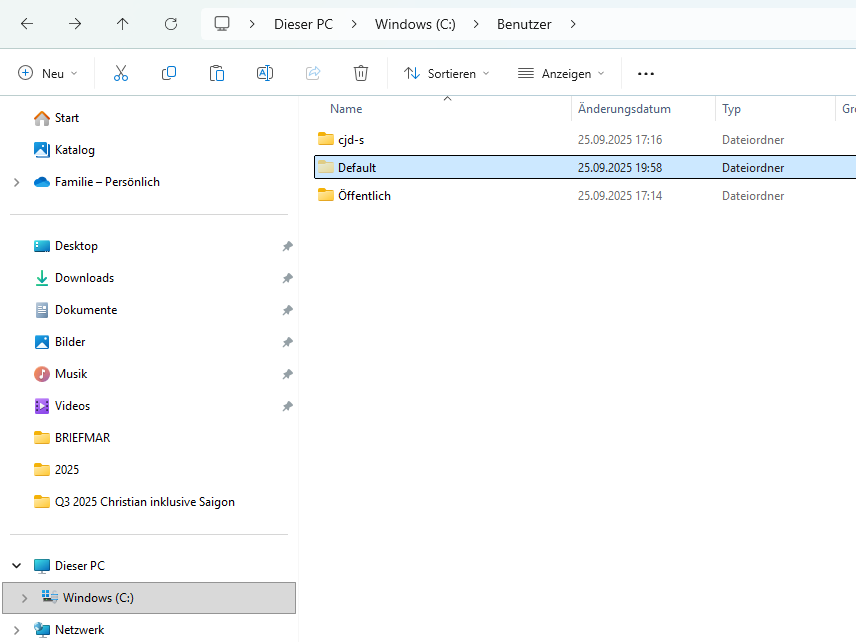Copy the selected item
The height and width of the screenshot is (642, 856).
[x=169, y=73]
